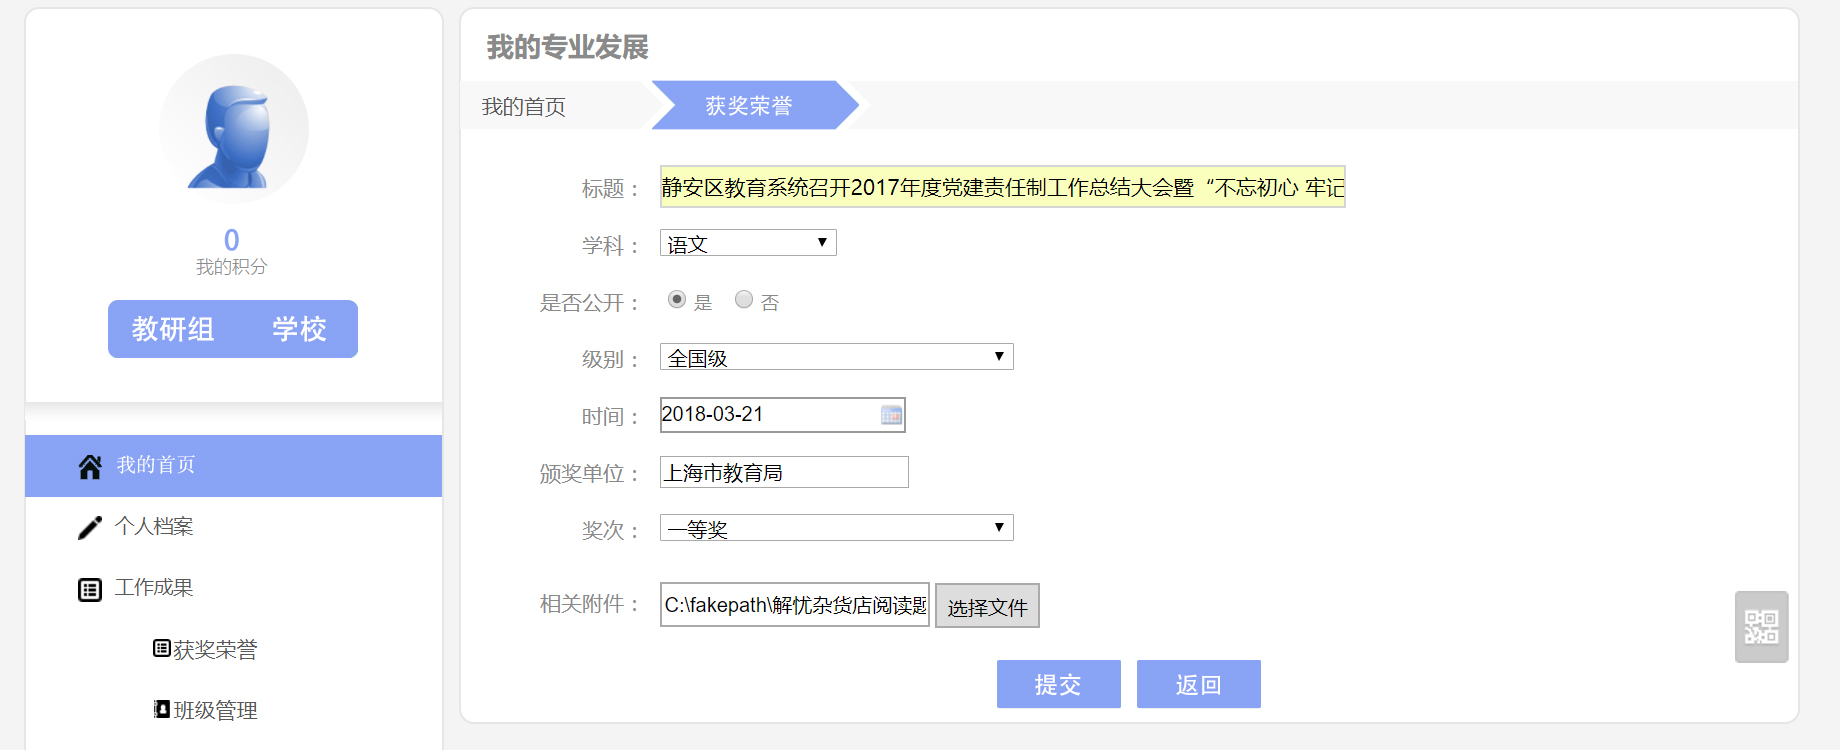Viewport: 1840px width, 750px height.
Task: Click the 教研组 button under the score
Action: (173, 329)
